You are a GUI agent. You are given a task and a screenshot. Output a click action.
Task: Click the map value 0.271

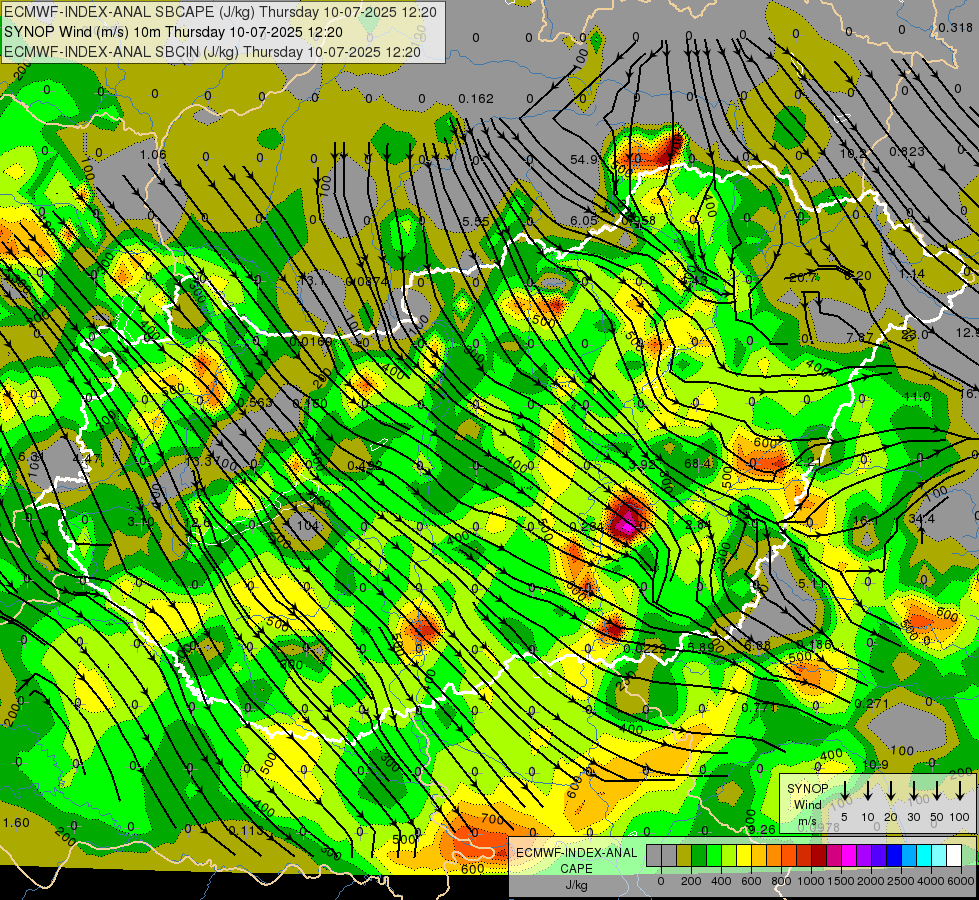872,704
